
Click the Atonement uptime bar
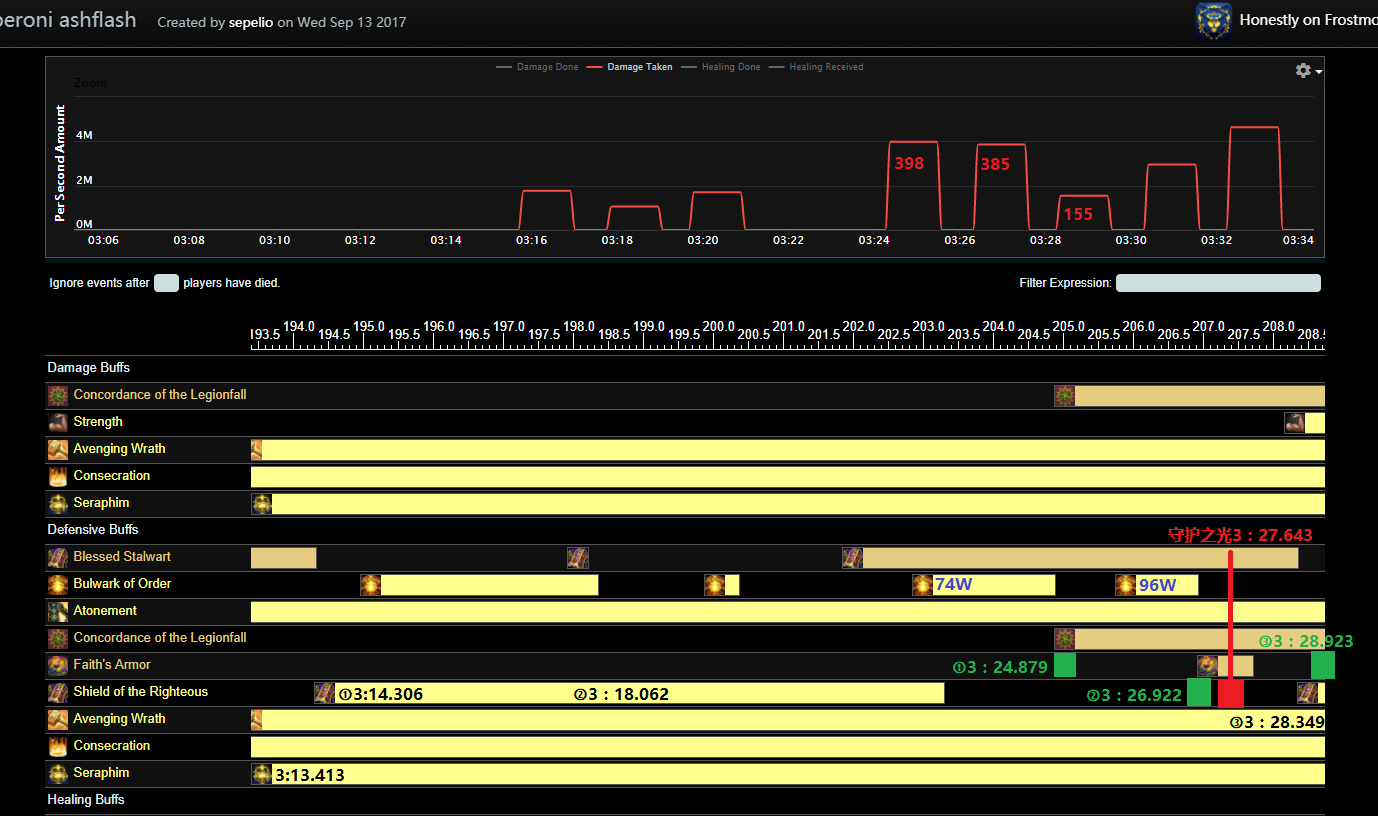[x=788, y=612]
